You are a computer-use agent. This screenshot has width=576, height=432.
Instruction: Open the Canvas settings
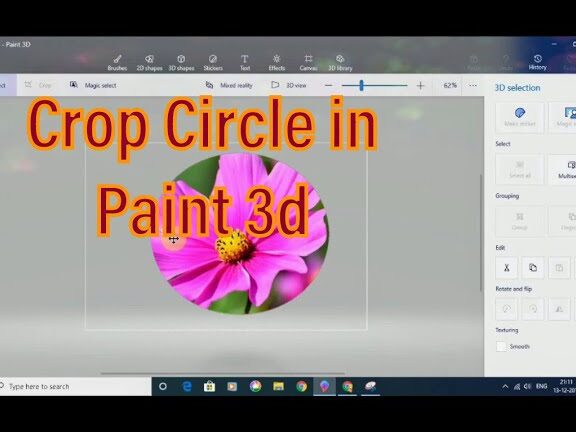click(308, 62)
